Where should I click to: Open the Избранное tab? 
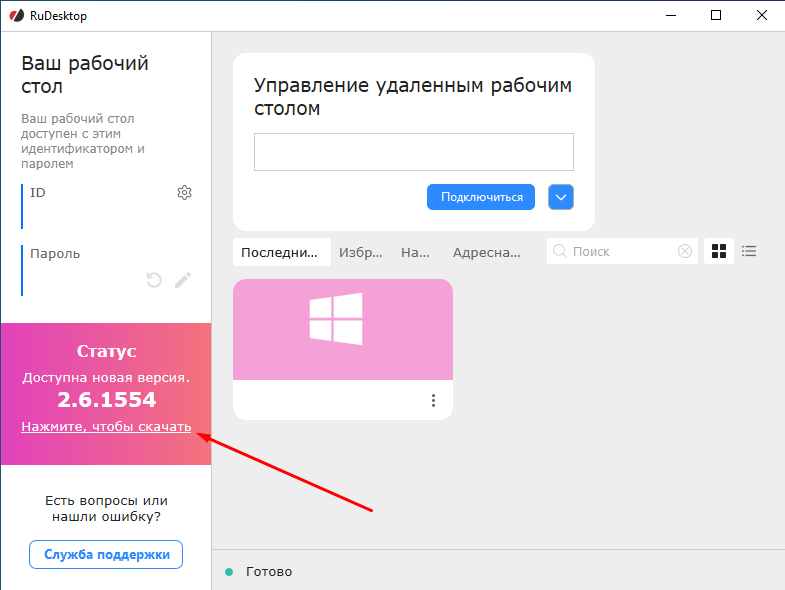(x=361, y=253)
